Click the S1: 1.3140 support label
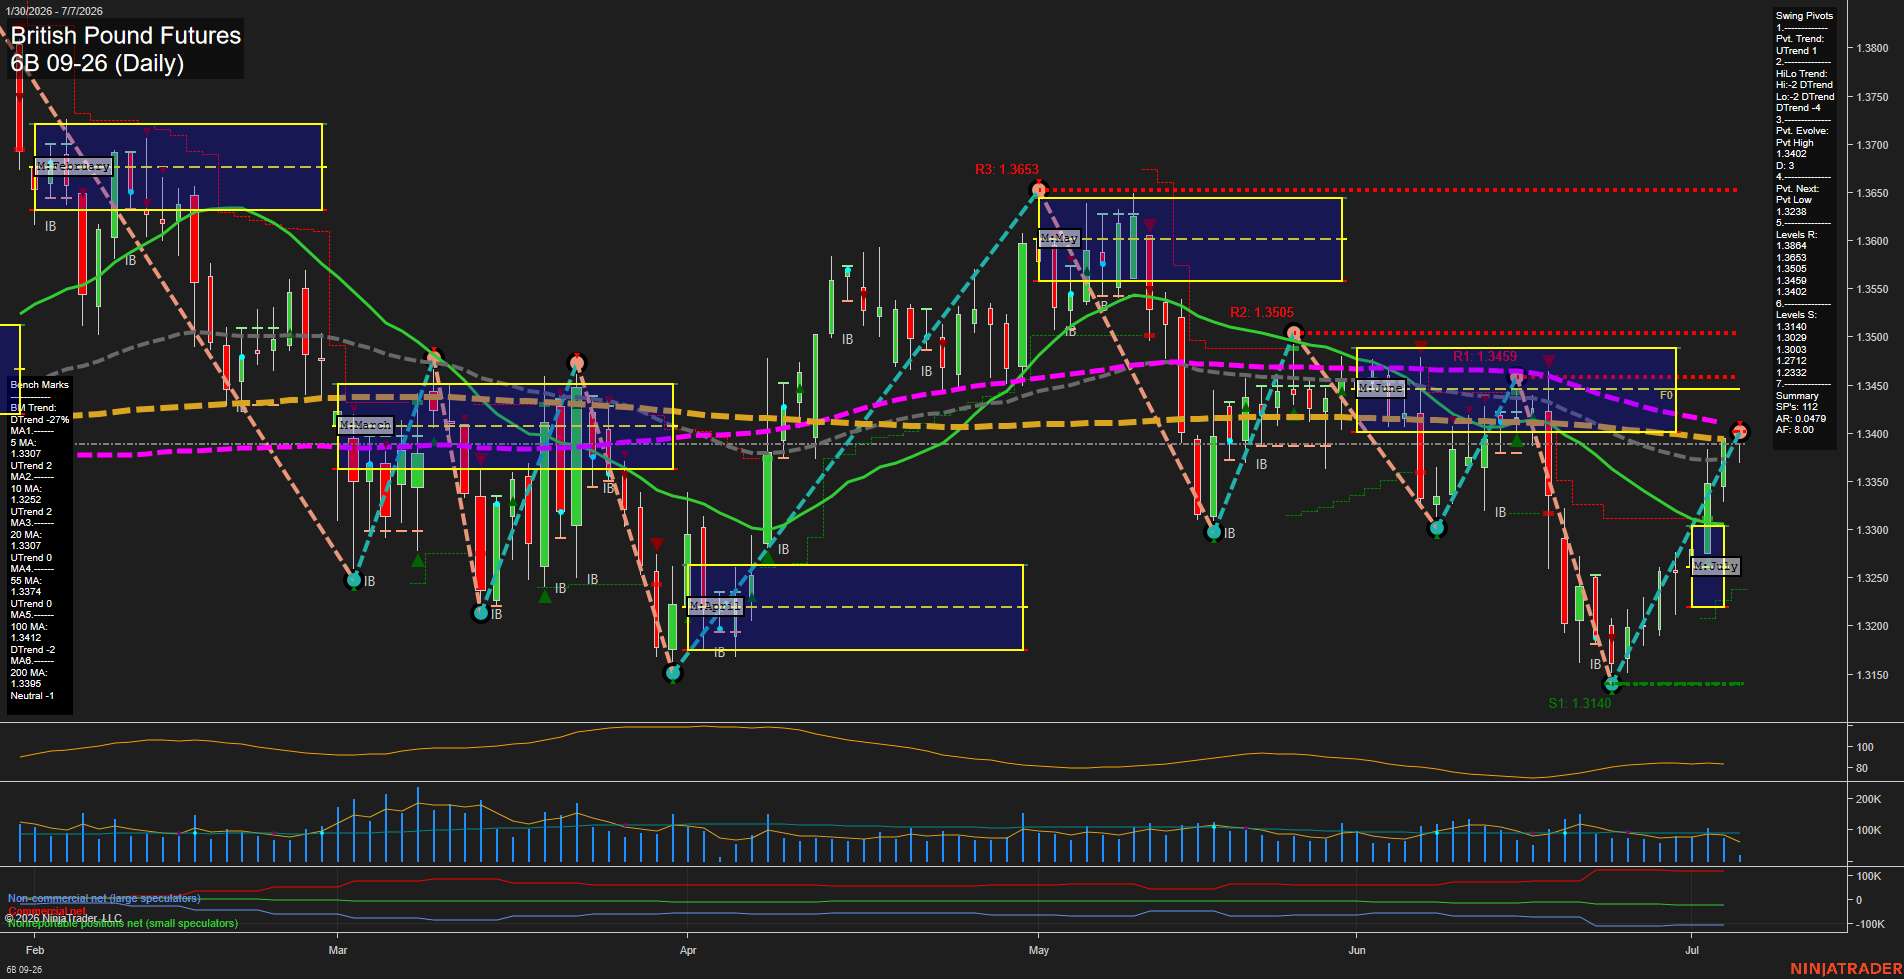The width and height of the screenshot is (1904, 979). 1580,704
